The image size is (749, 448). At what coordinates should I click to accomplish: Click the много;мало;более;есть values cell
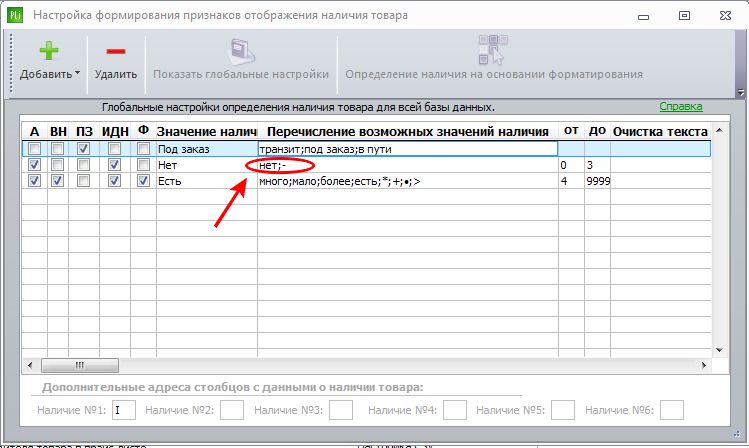pyautogui.click(x=408, y=181)
